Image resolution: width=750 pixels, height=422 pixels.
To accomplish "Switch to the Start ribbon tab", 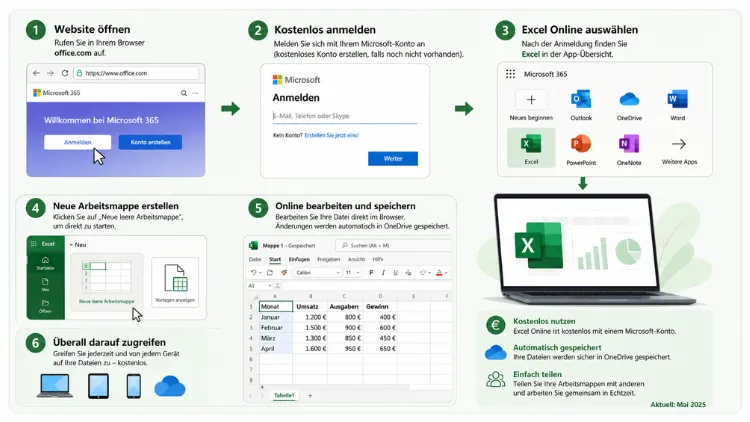I will (x=275, y=259).
